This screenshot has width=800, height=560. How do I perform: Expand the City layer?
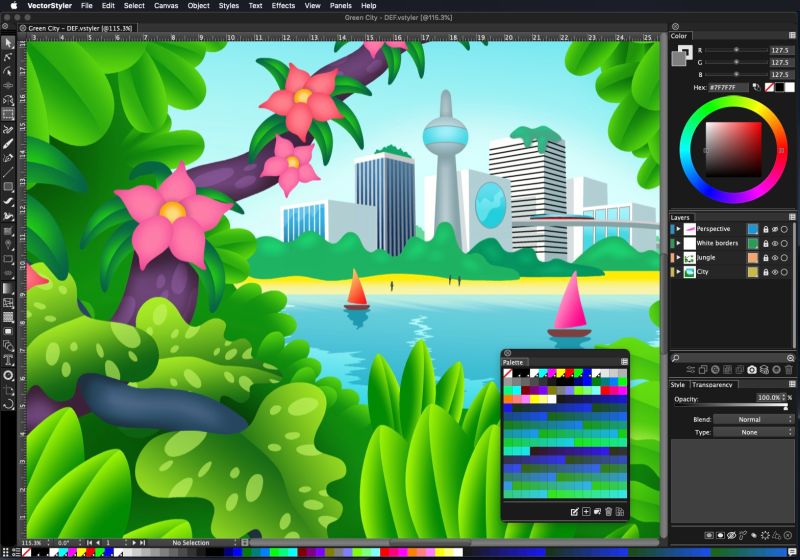(678, 272)
